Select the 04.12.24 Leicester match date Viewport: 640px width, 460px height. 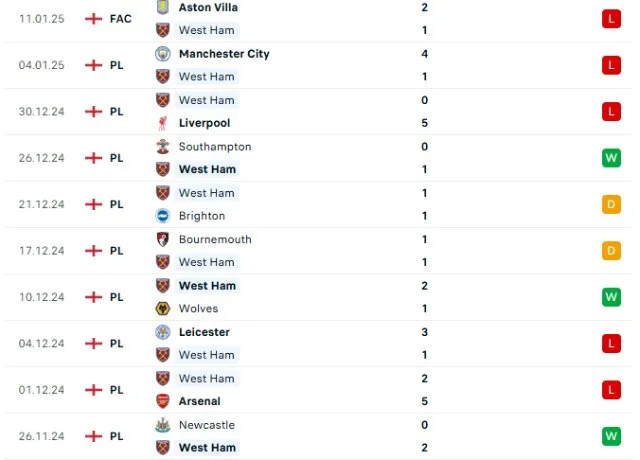(x=42, y=344)
